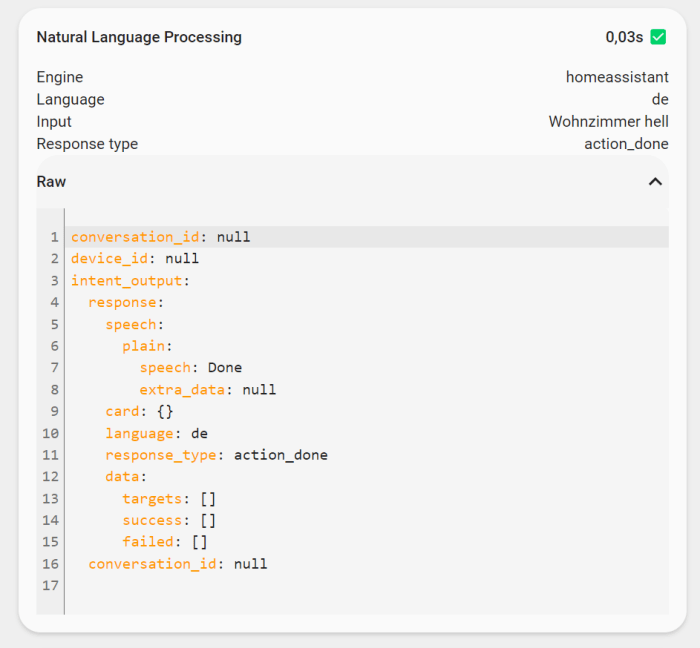Screen dimensions: 700x648
Task: Click the language: de code line
Action: click(156, 433)
